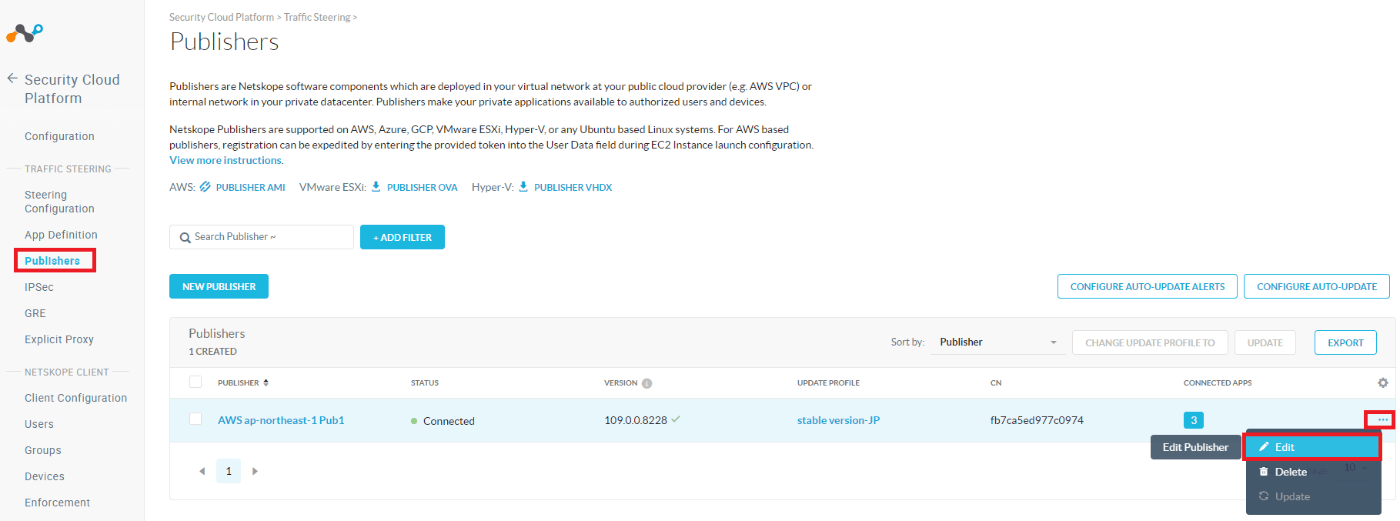The height and width of the screenshot is (521, 1400).
Task: Click the + ADD FILTER button
Action: pos(402,237)
